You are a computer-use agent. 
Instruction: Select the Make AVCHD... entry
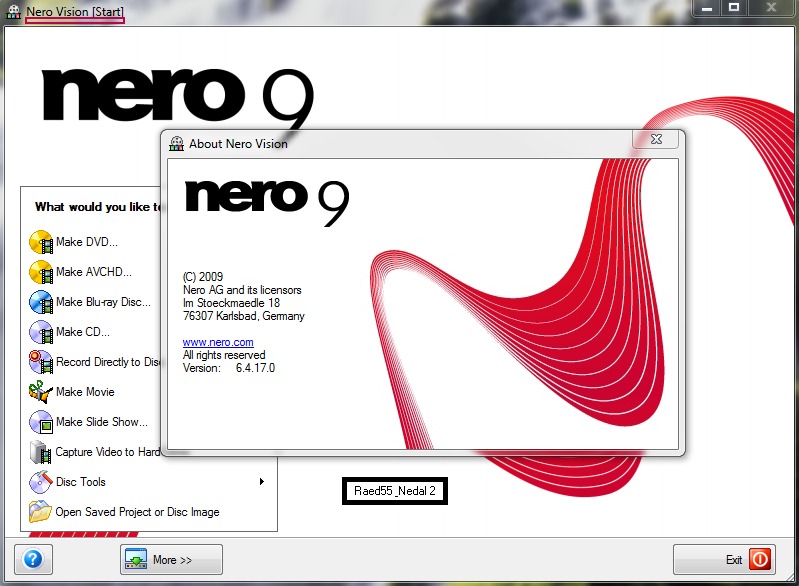(x=94, y=272)
